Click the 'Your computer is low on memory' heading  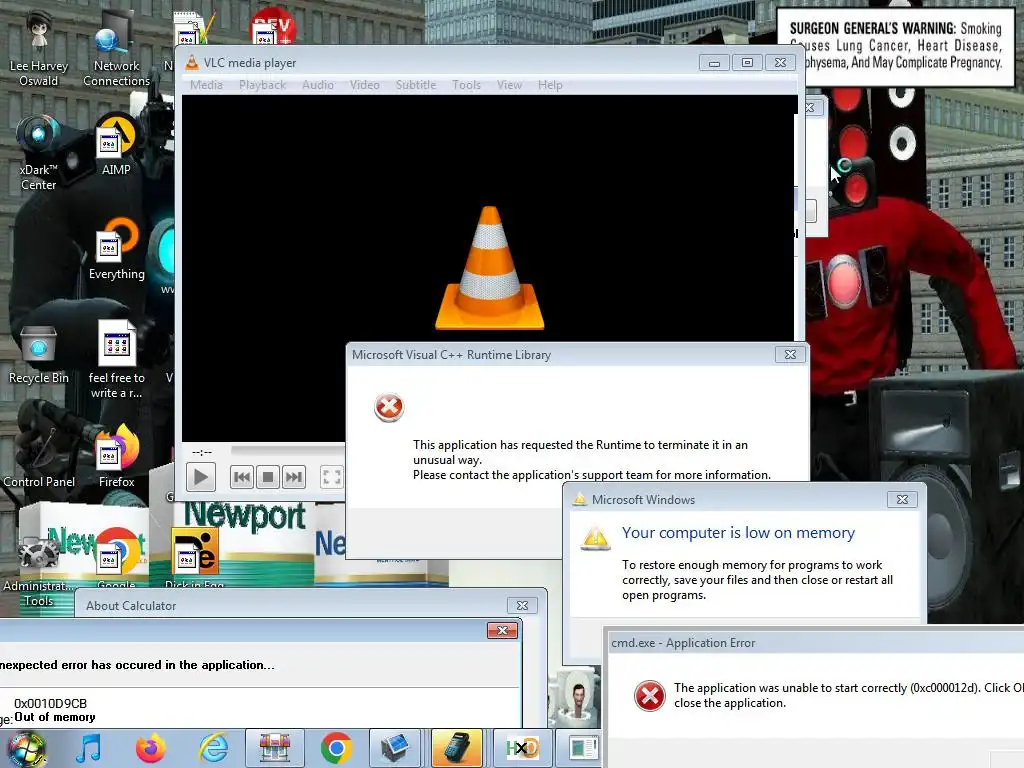coord(738,533)
